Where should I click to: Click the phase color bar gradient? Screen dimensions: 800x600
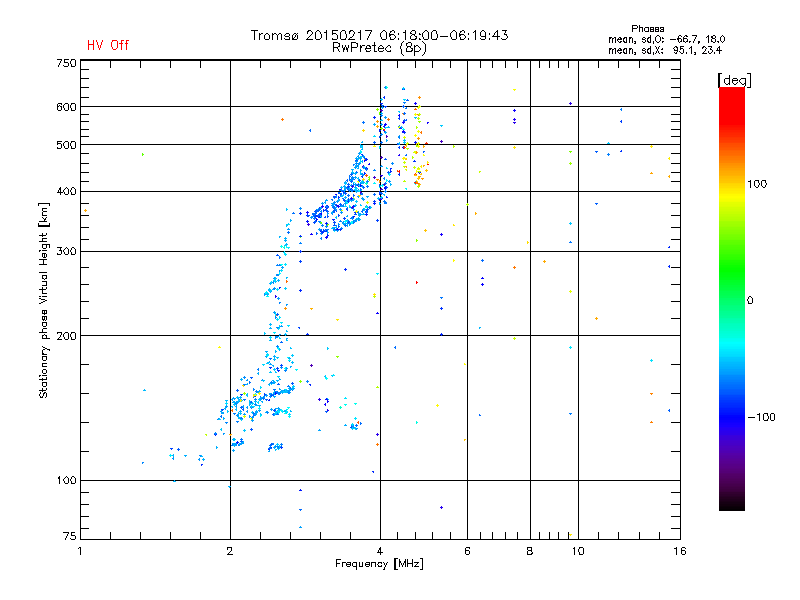click(732, 298)
